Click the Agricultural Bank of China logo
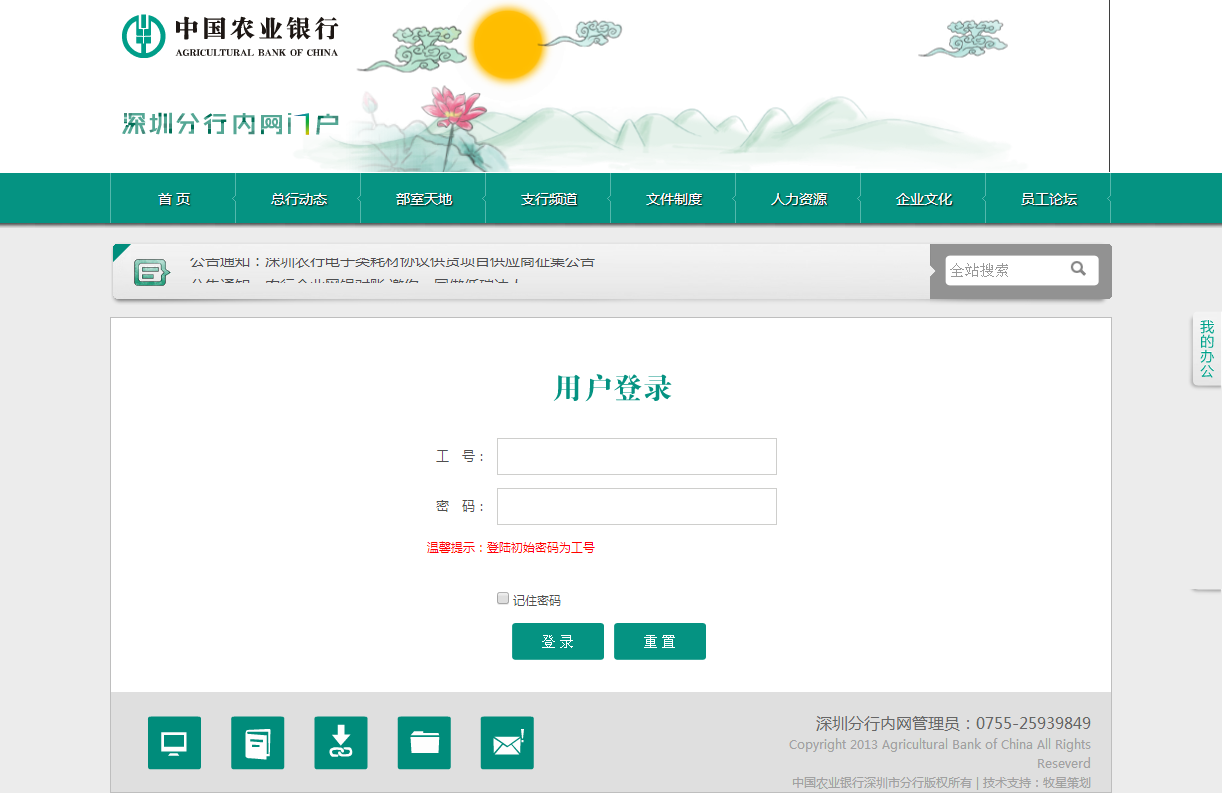 coord(231,37)
